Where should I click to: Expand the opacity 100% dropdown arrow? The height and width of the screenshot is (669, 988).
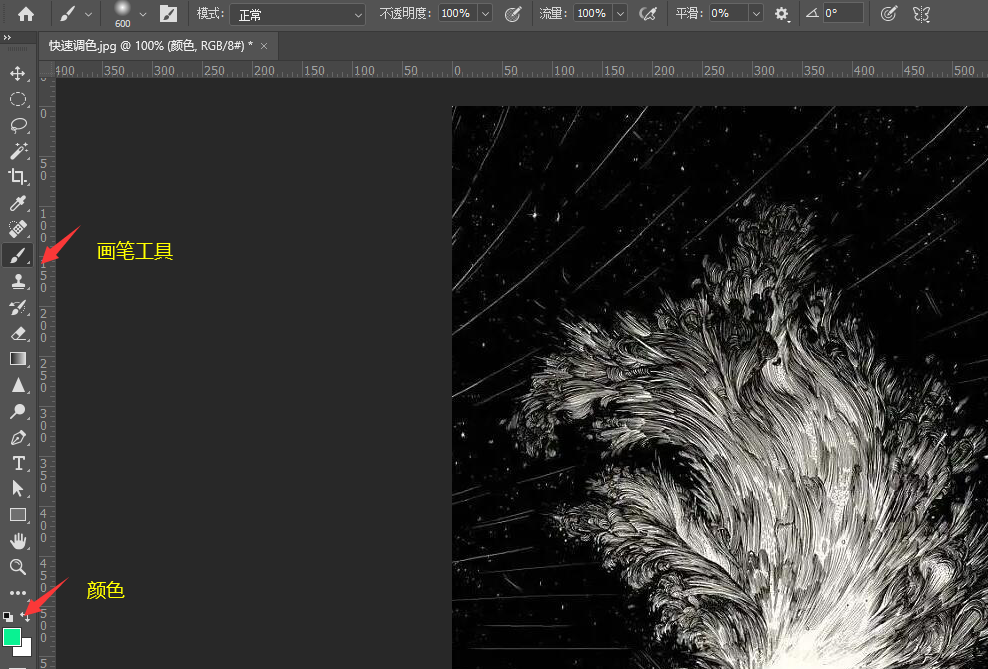pos(485,14)
